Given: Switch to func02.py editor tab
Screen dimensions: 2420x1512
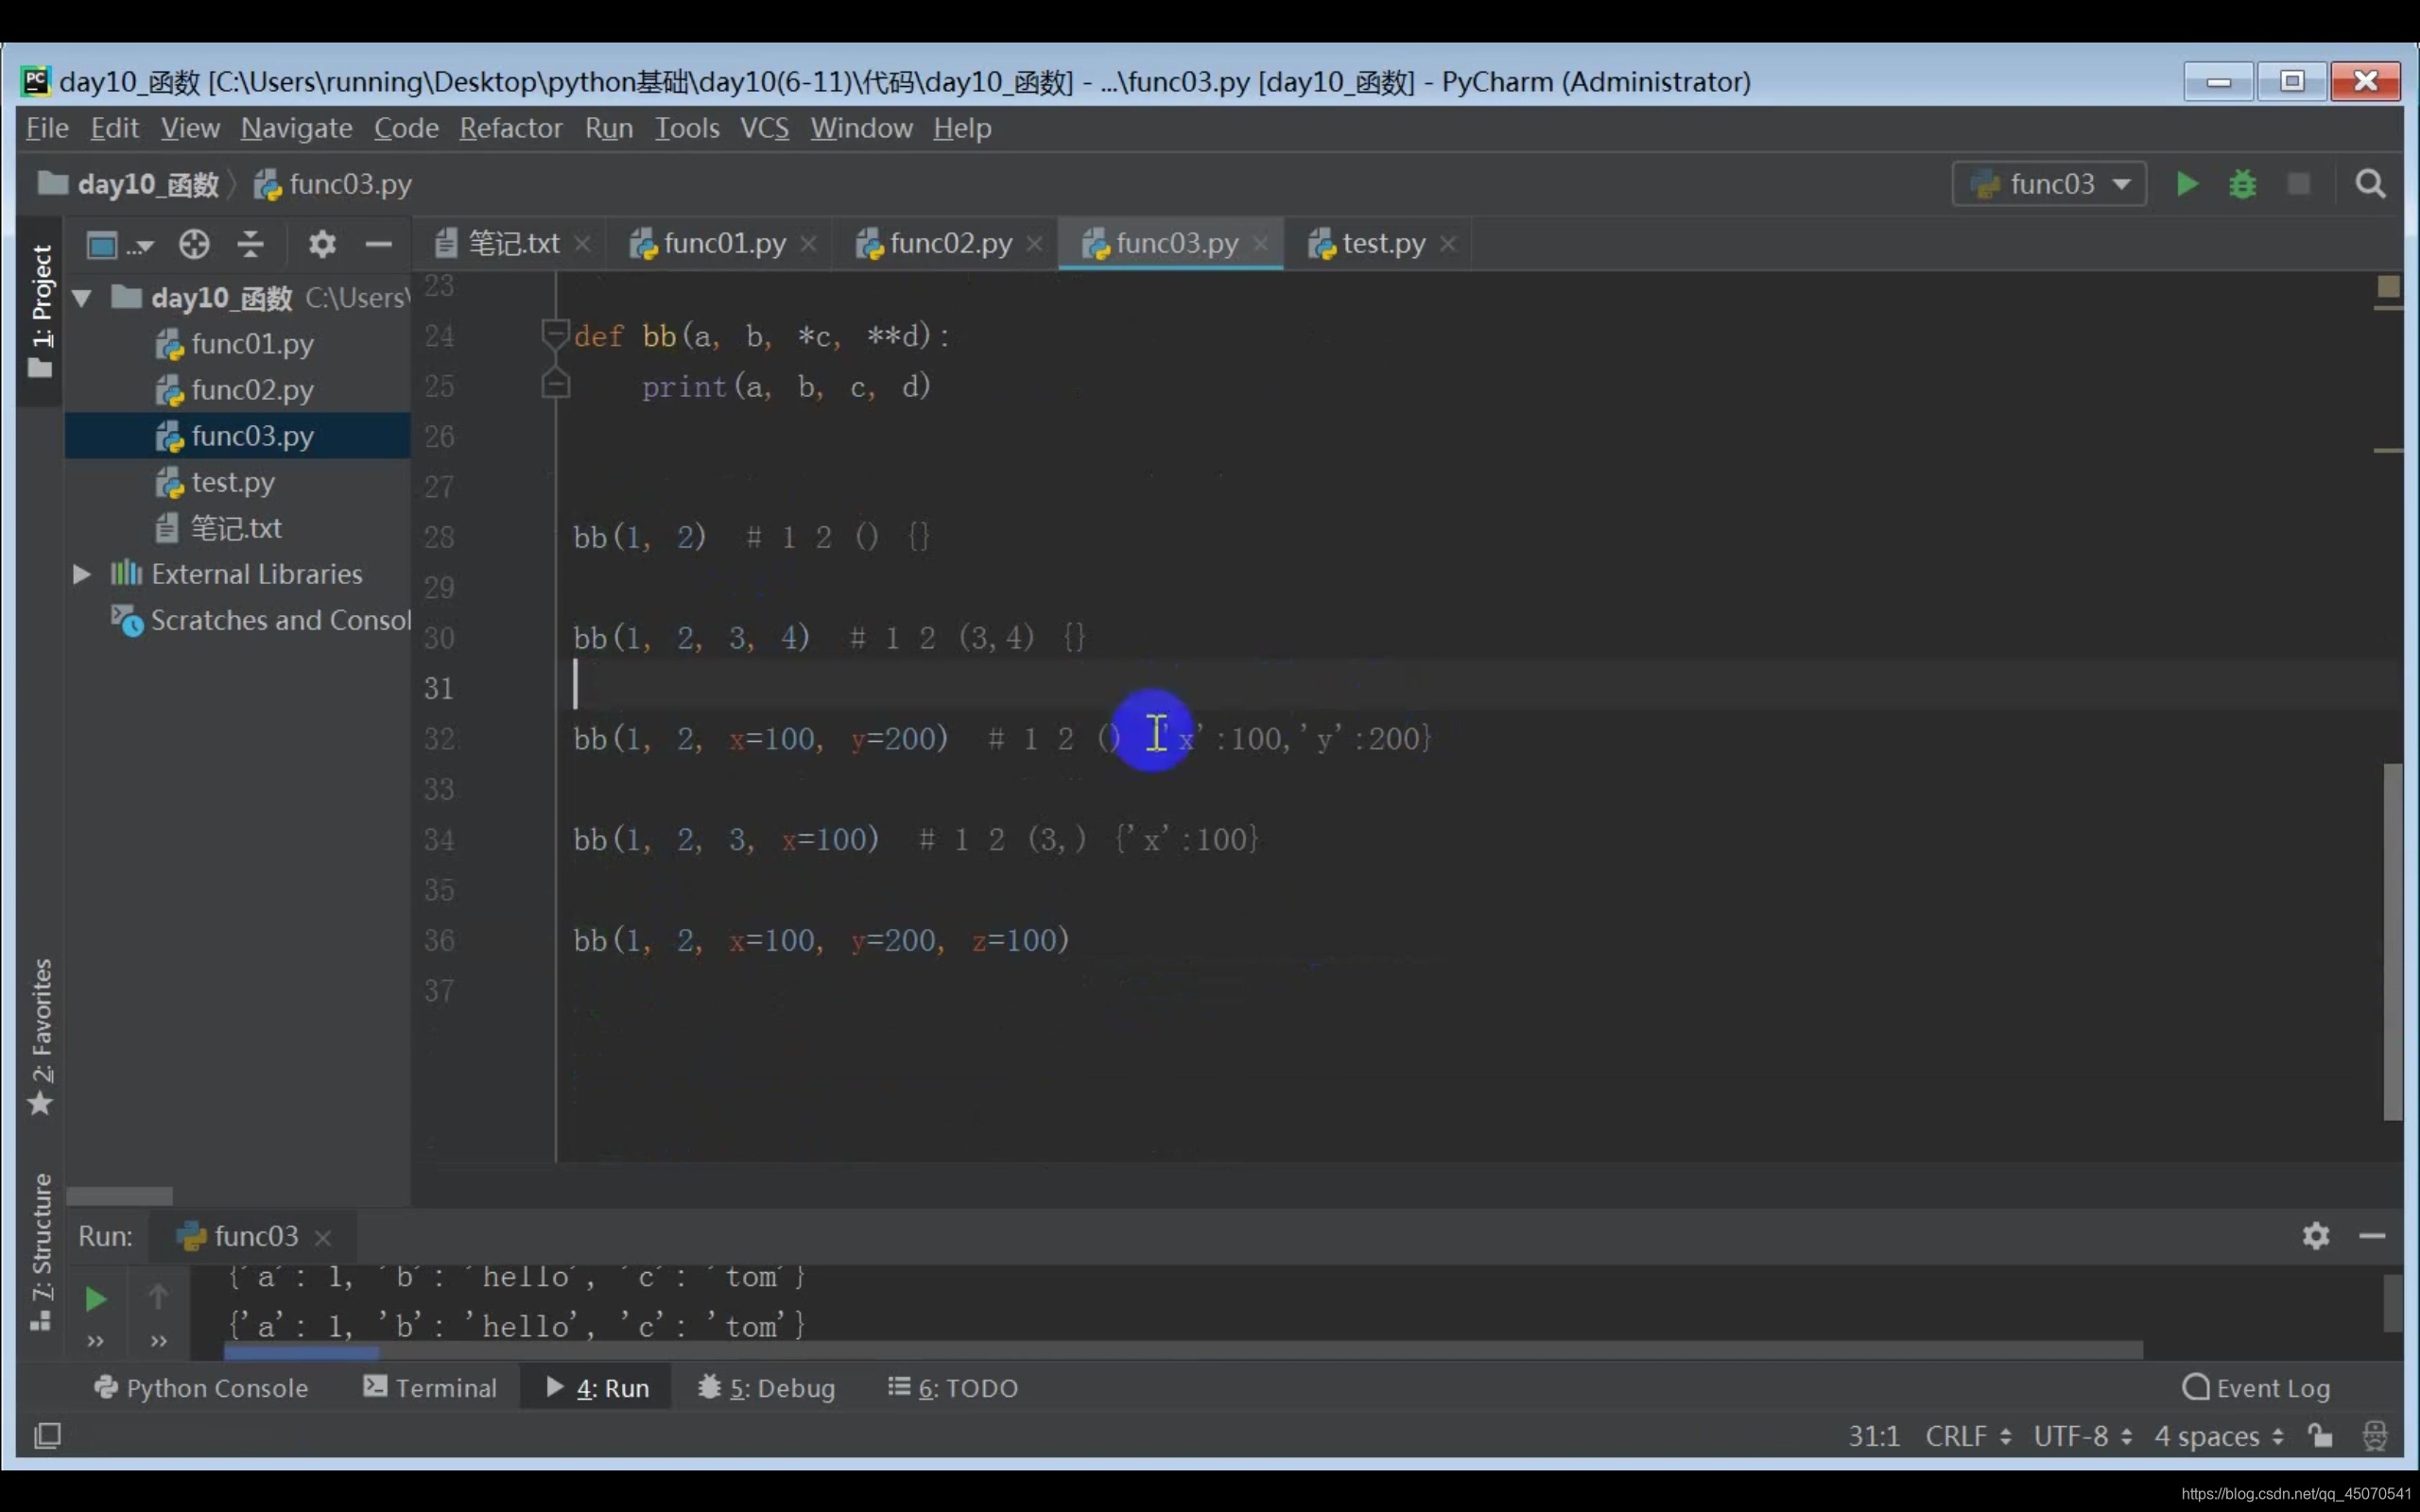Looking at the screenshot, I should click(x=948, y=244).
